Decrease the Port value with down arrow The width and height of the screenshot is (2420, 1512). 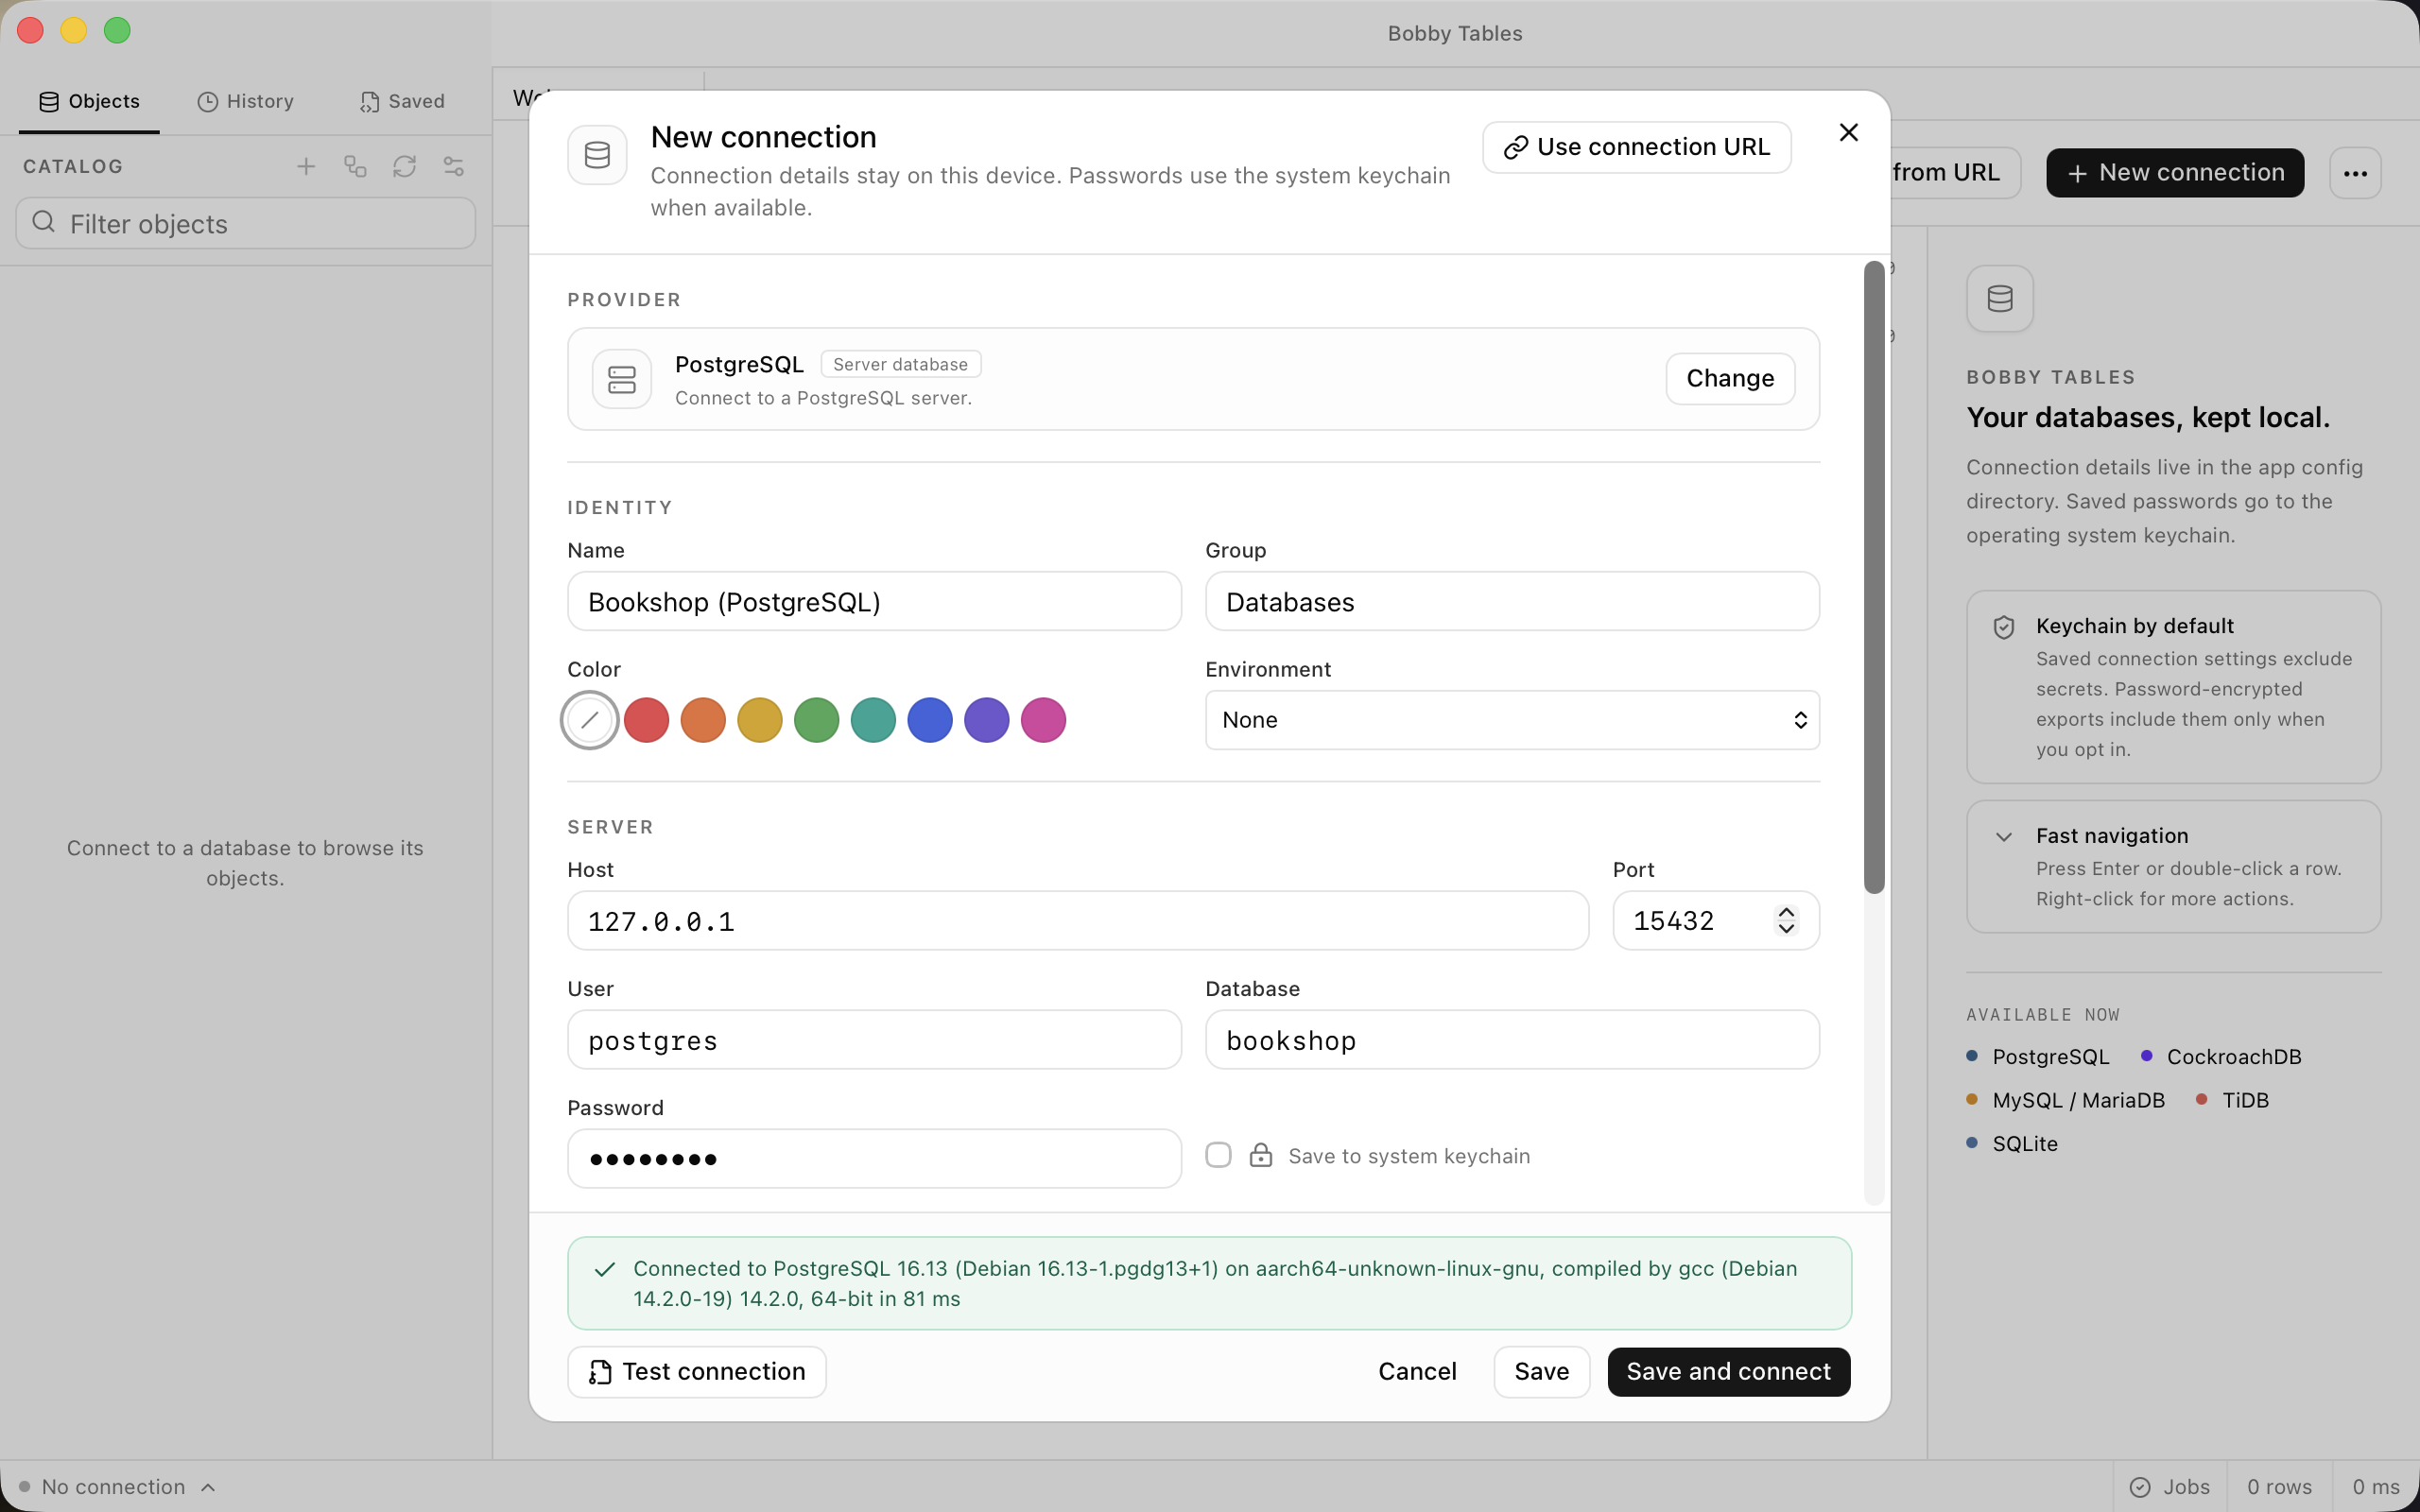coord(1787,929)
